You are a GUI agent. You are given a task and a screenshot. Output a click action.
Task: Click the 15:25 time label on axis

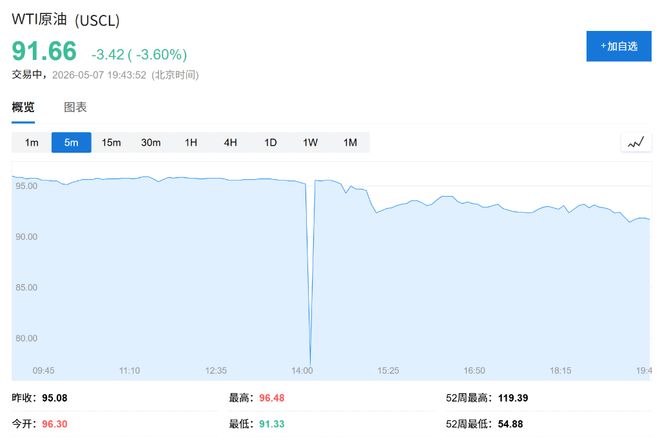pos(388,370)
